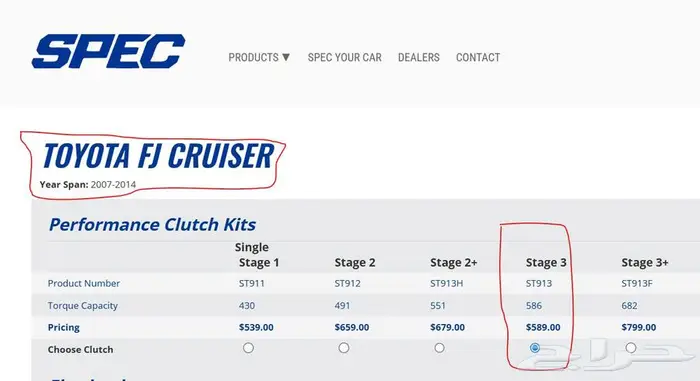Click the Stage 2 column header
Viewport: 700px width, 381px height.
pyautogui.click(x=355, y=263)
